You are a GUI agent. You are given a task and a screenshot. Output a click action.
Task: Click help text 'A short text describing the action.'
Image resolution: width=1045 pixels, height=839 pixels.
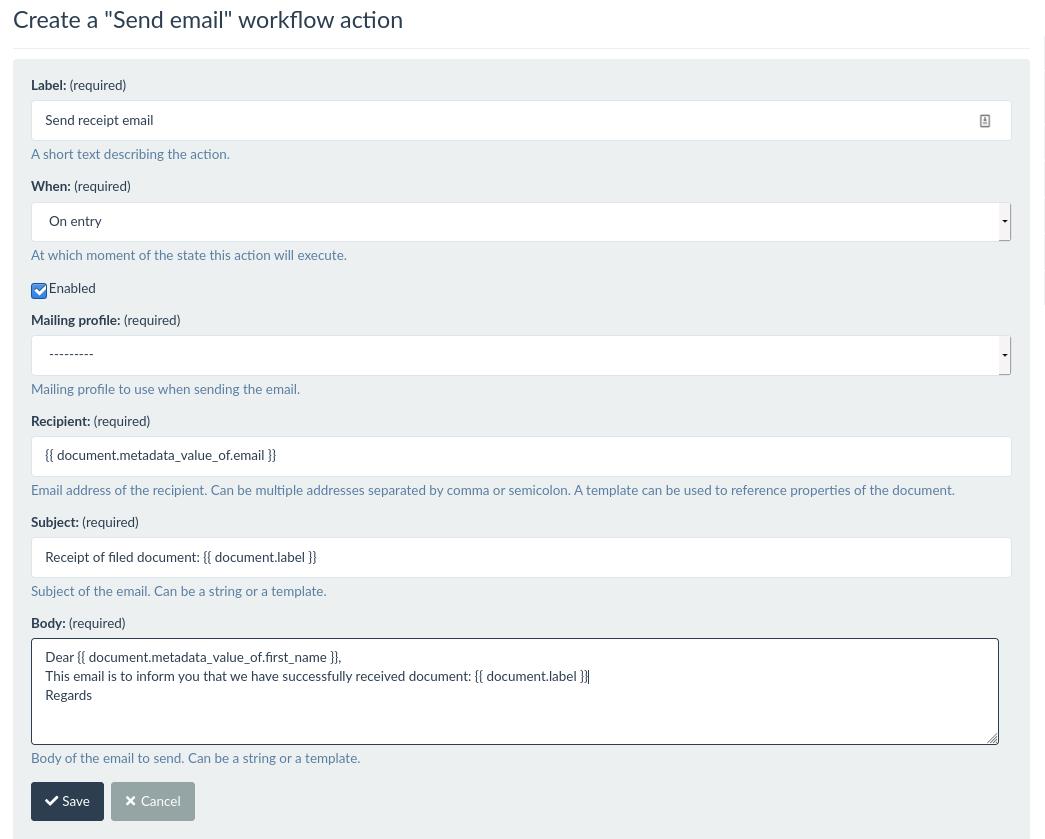(x=130, y=155)
